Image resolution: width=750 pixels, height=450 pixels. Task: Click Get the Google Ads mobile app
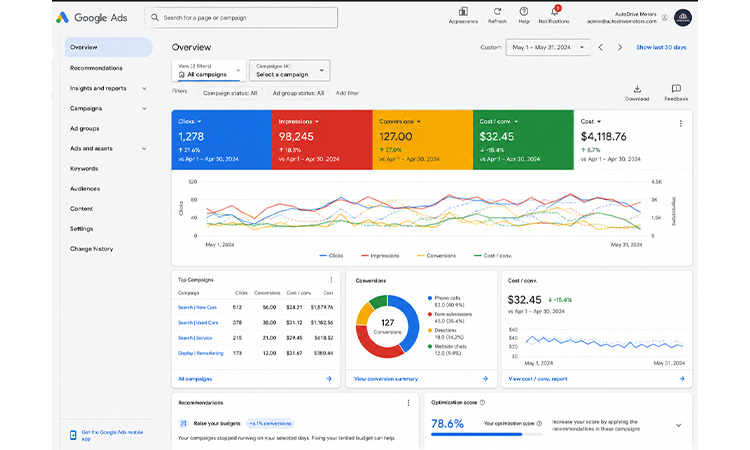click(112, 435)
